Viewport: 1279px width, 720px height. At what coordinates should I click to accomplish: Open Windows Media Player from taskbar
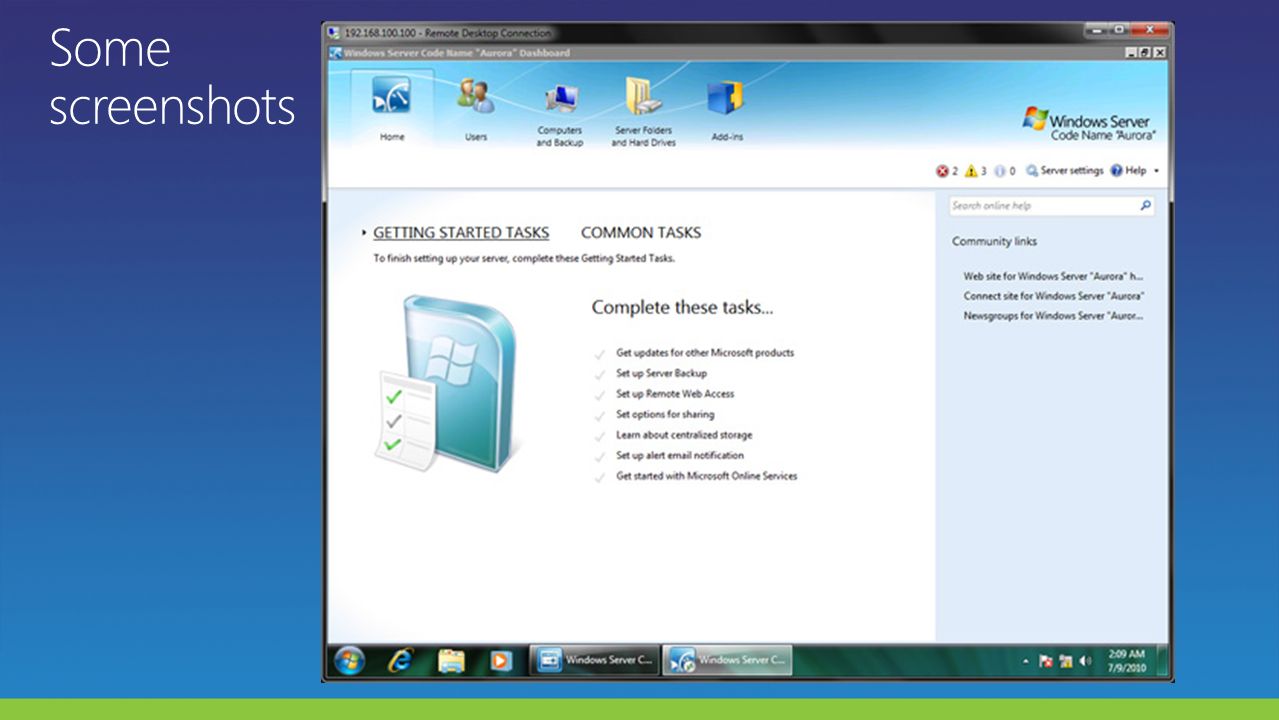point(501,660)
